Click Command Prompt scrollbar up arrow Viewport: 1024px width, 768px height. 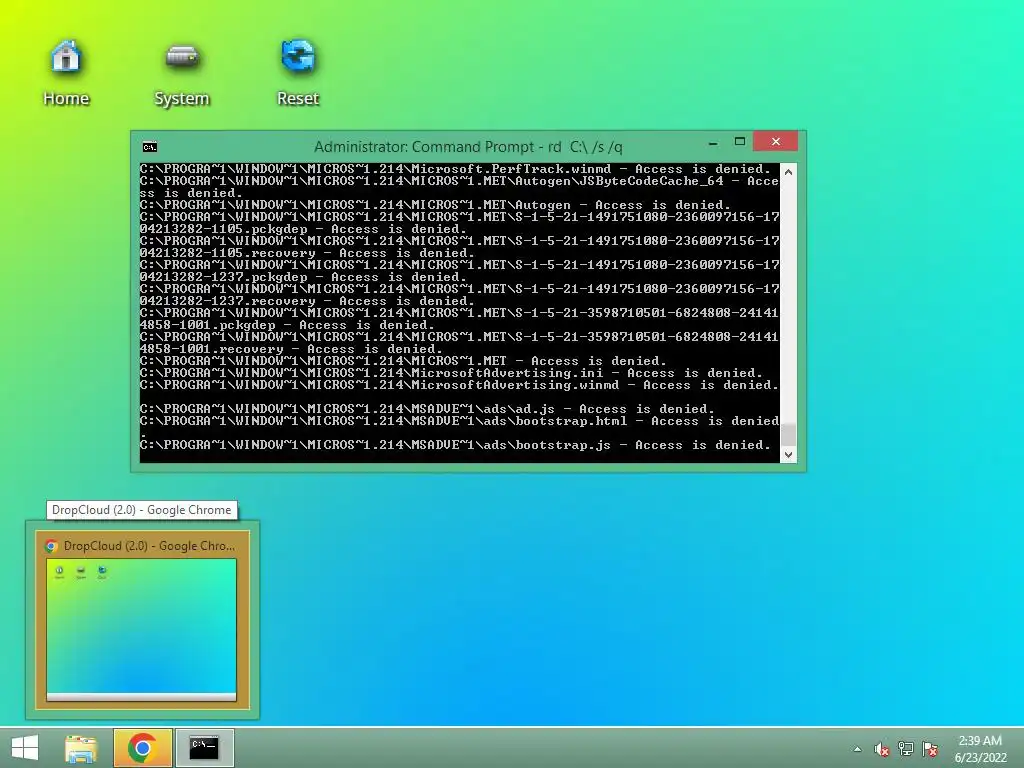pyautogui.click(x=788, y=172)
